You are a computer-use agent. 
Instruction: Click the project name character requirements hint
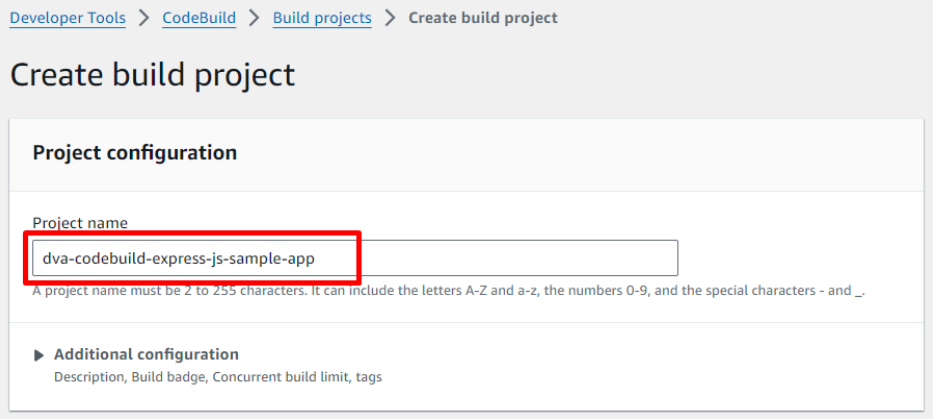(448, 291)
